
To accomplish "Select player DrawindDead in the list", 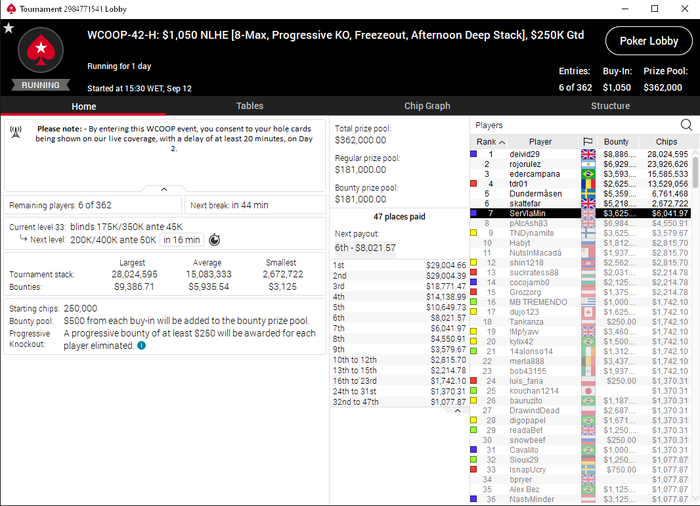I will [x=580, y=410].
